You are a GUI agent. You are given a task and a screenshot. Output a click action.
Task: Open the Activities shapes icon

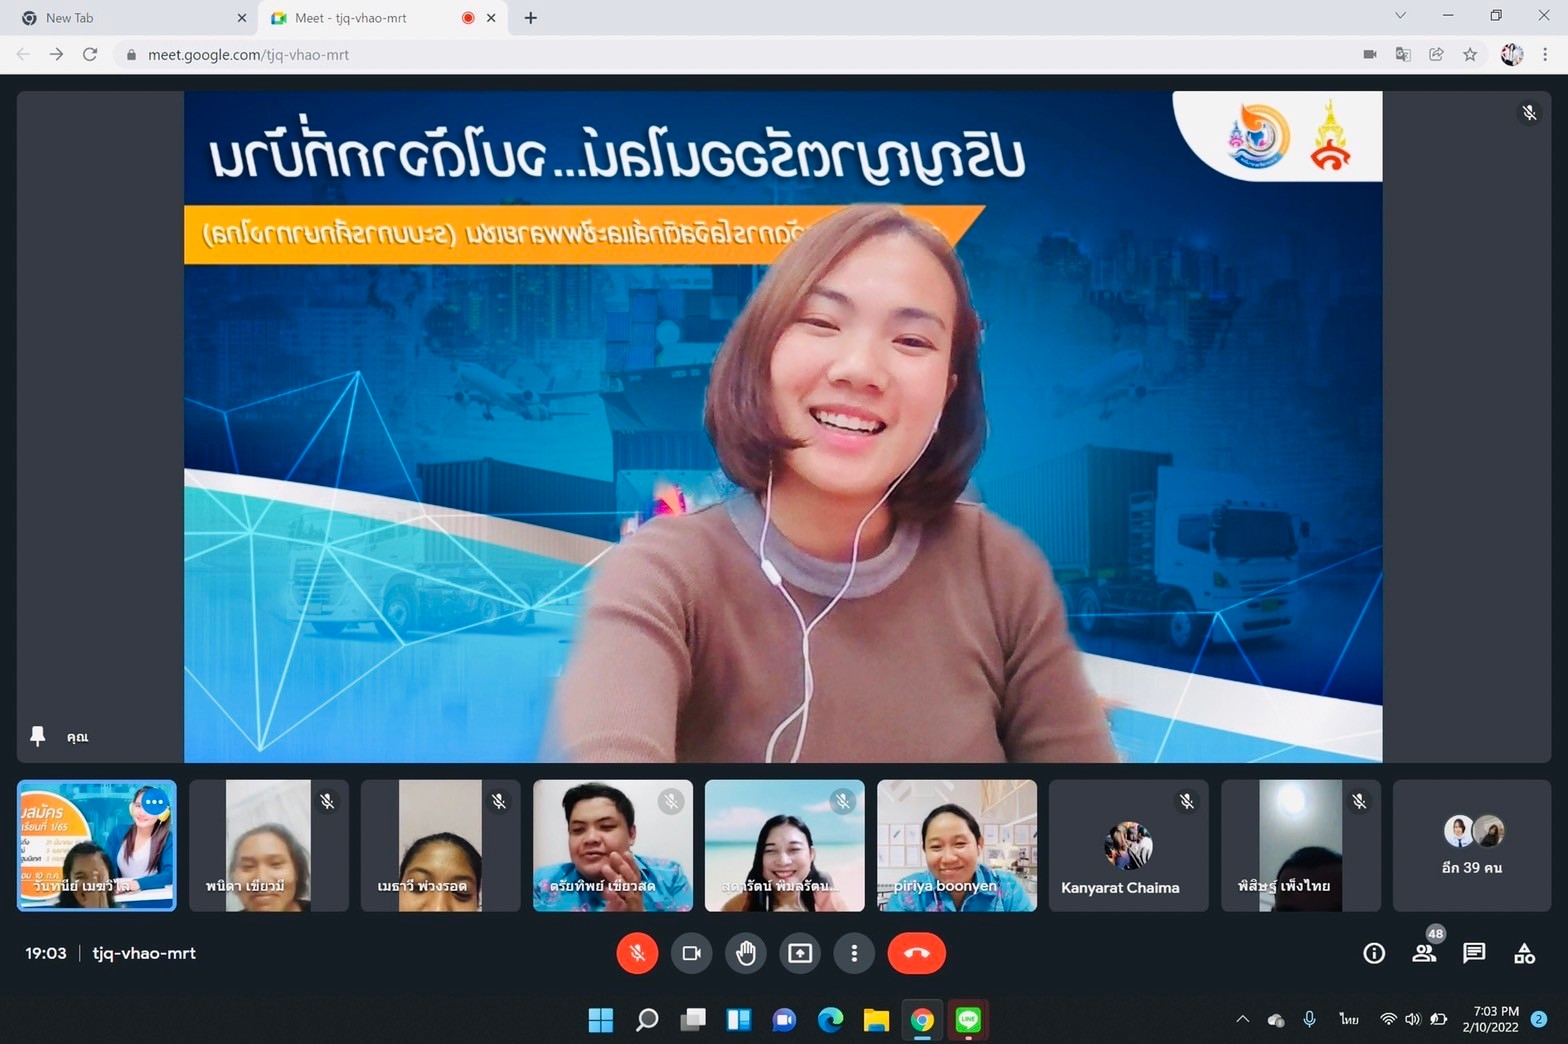(1524, 953)
